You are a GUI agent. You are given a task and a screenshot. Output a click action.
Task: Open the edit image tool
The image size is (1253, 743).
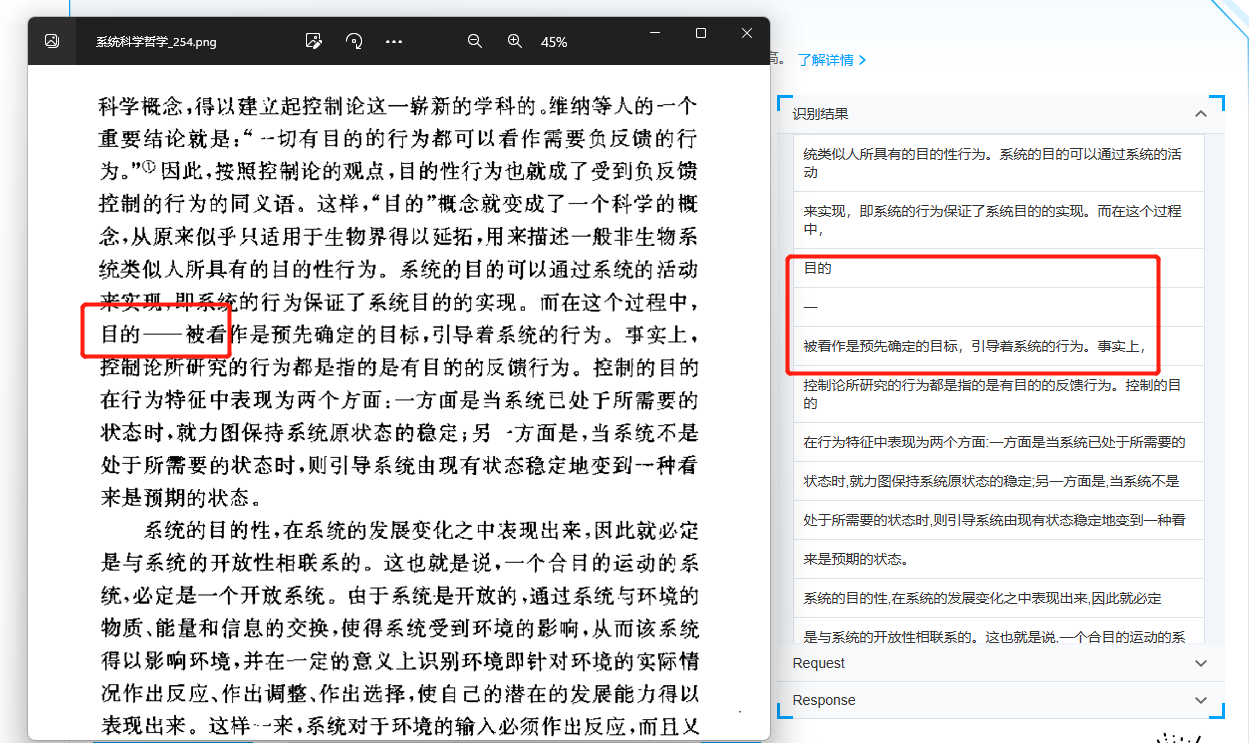[x=313, y=41]
